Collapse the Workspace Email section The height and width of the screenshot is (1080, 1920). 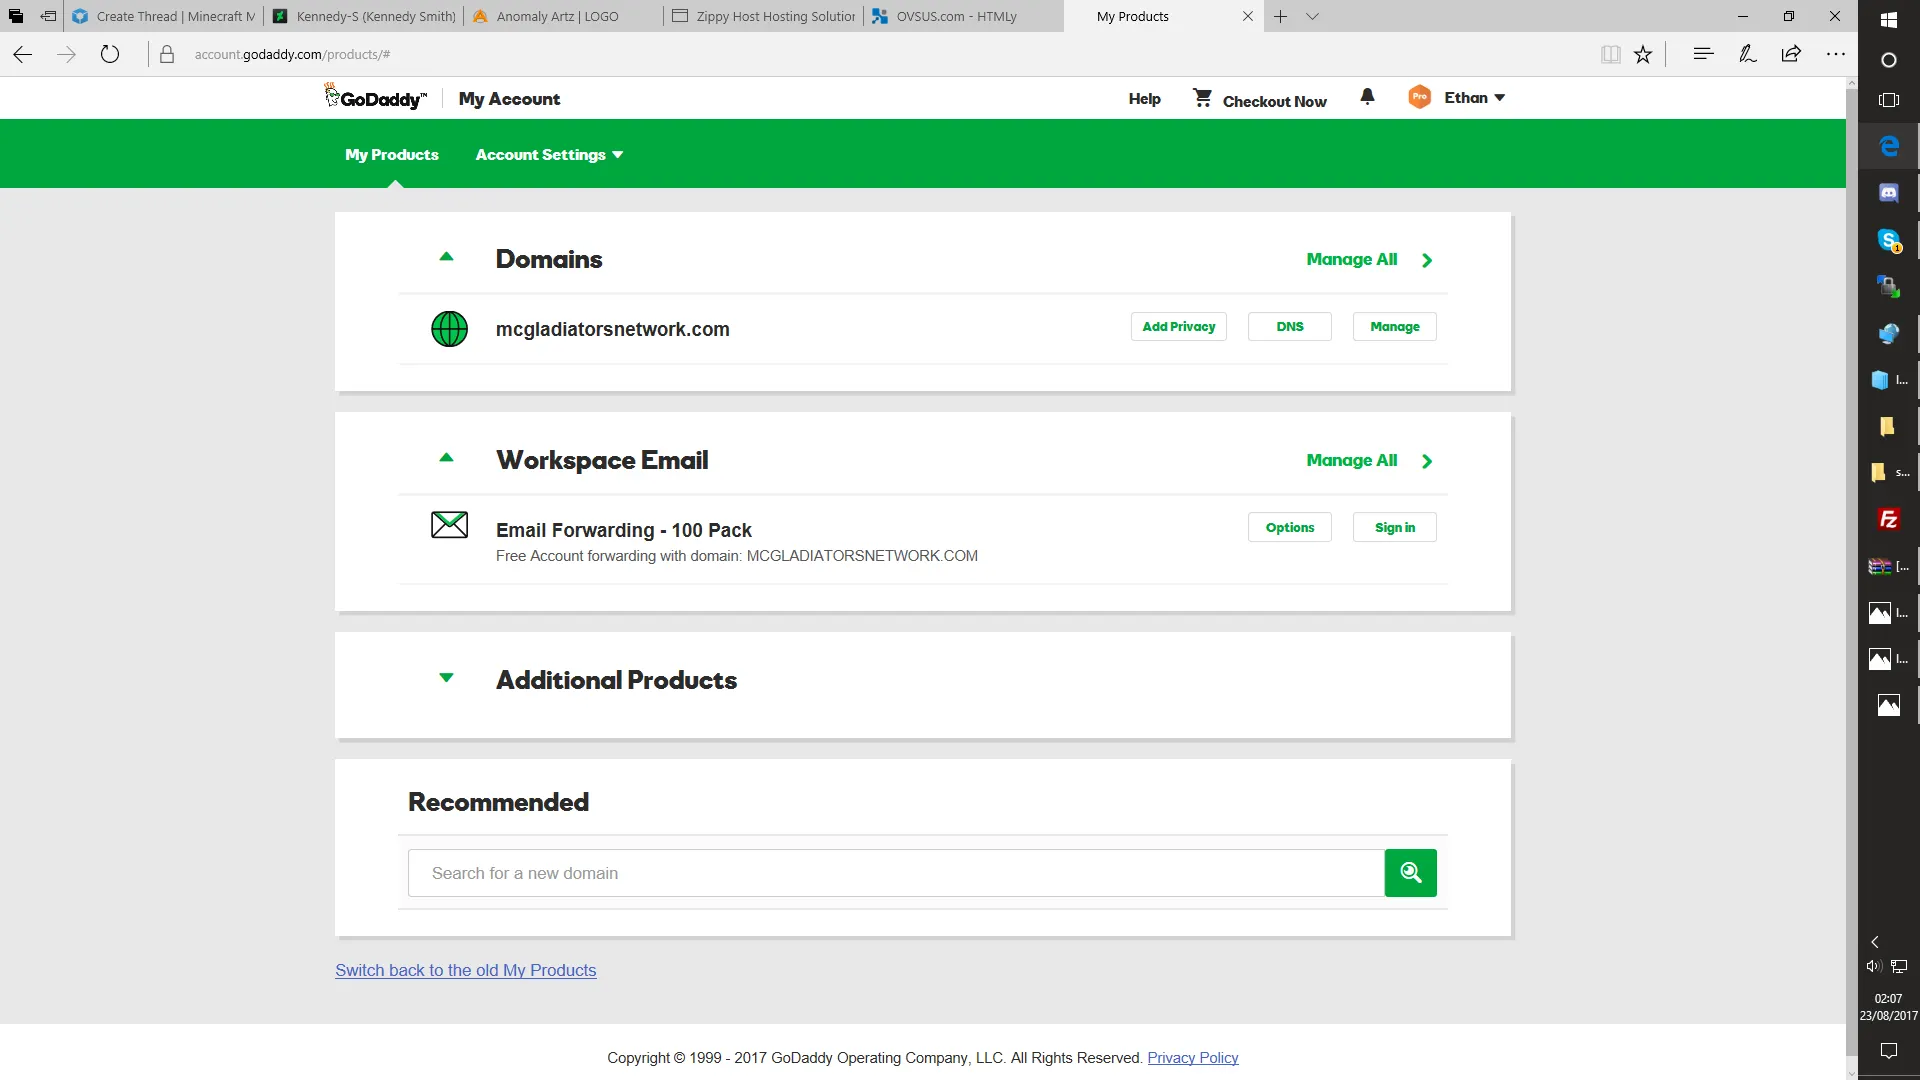pos(447,459)
